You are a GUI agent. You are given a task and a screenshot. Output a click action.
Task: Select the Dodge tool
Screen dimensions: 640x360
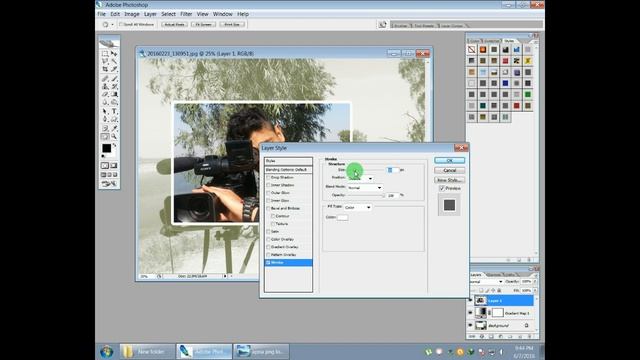click(x=114, y=102)
